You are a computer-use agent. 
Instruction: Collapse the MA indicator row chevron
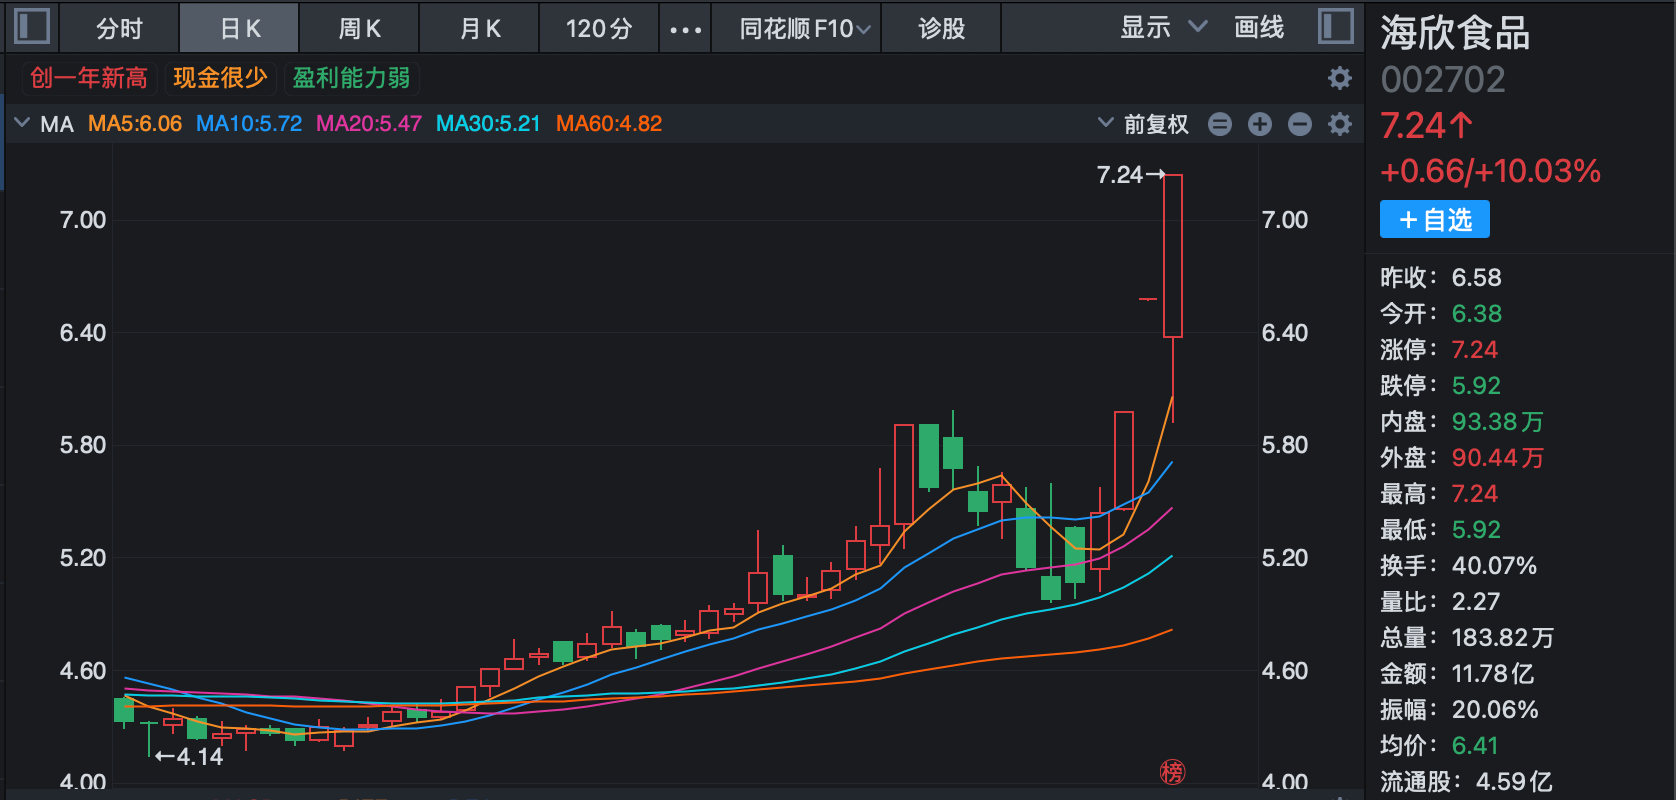point(22,123)
